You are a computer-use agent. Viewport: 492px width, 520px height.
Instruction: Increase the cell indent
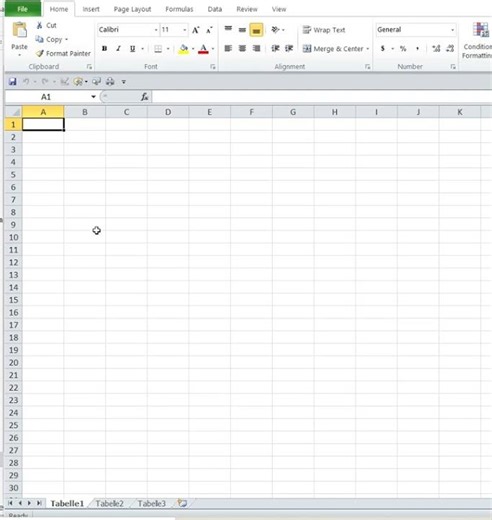[x=289, y=49]
